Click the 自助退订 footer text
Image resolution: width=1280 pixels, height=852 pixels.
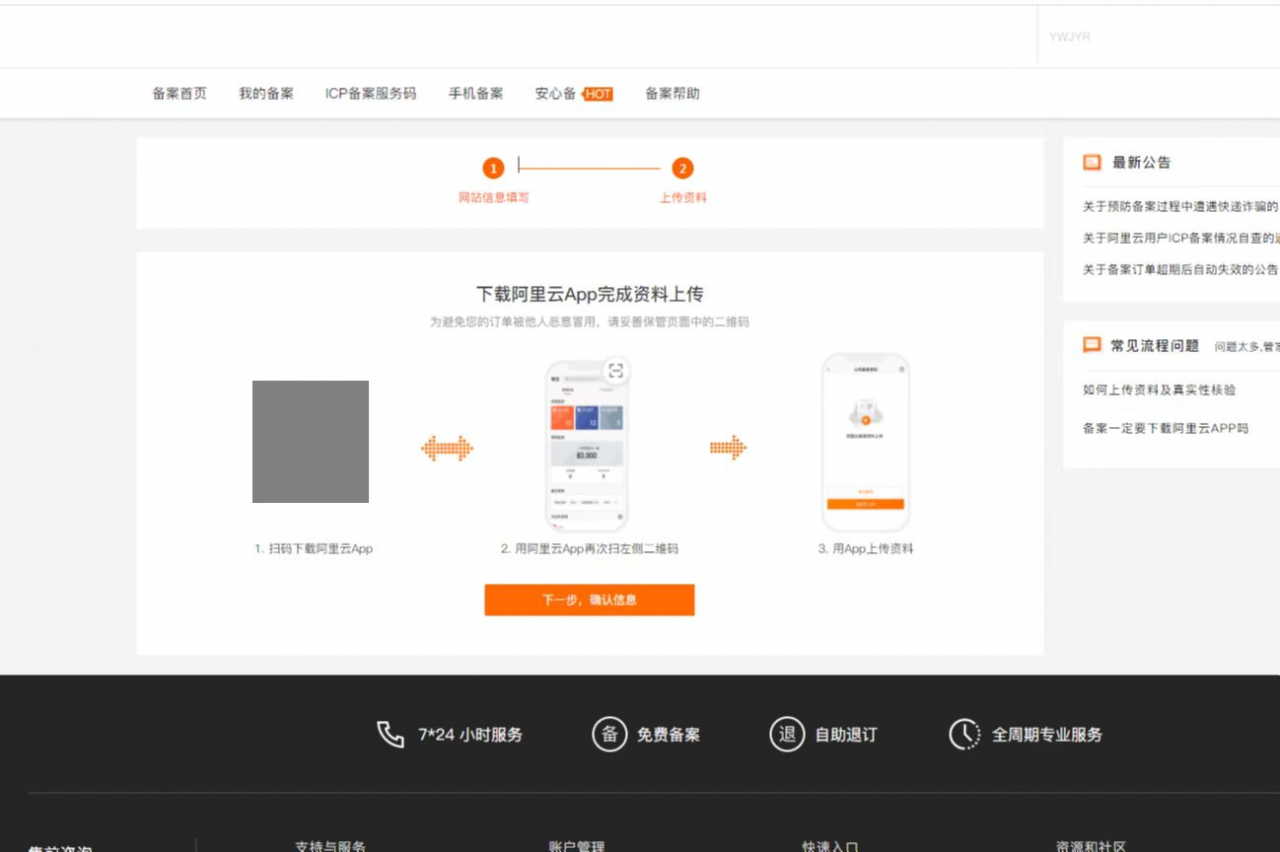846,735
